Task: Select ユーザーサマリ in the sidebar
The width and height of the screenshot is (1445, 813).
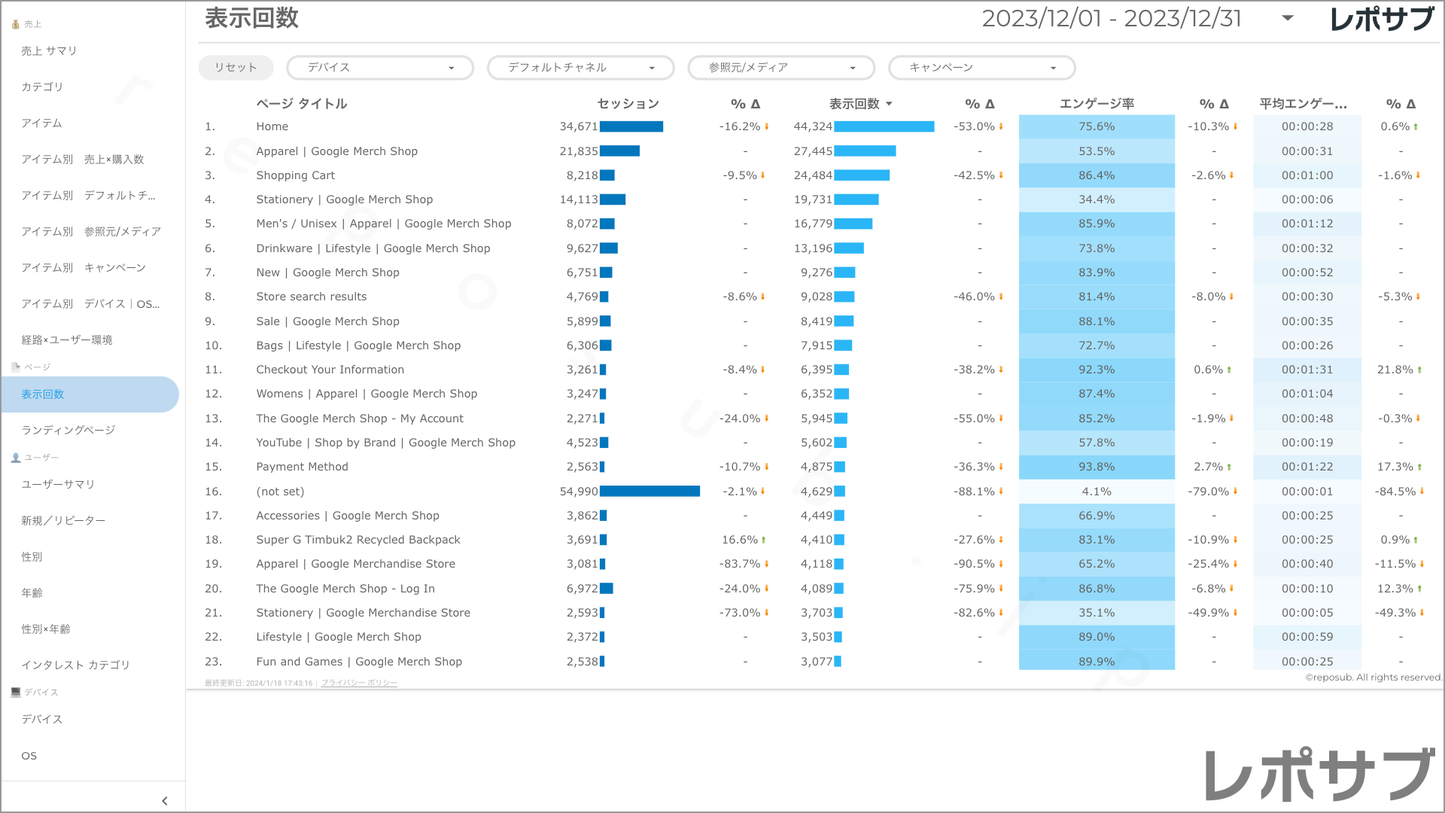Action: [x=58, y=484]
